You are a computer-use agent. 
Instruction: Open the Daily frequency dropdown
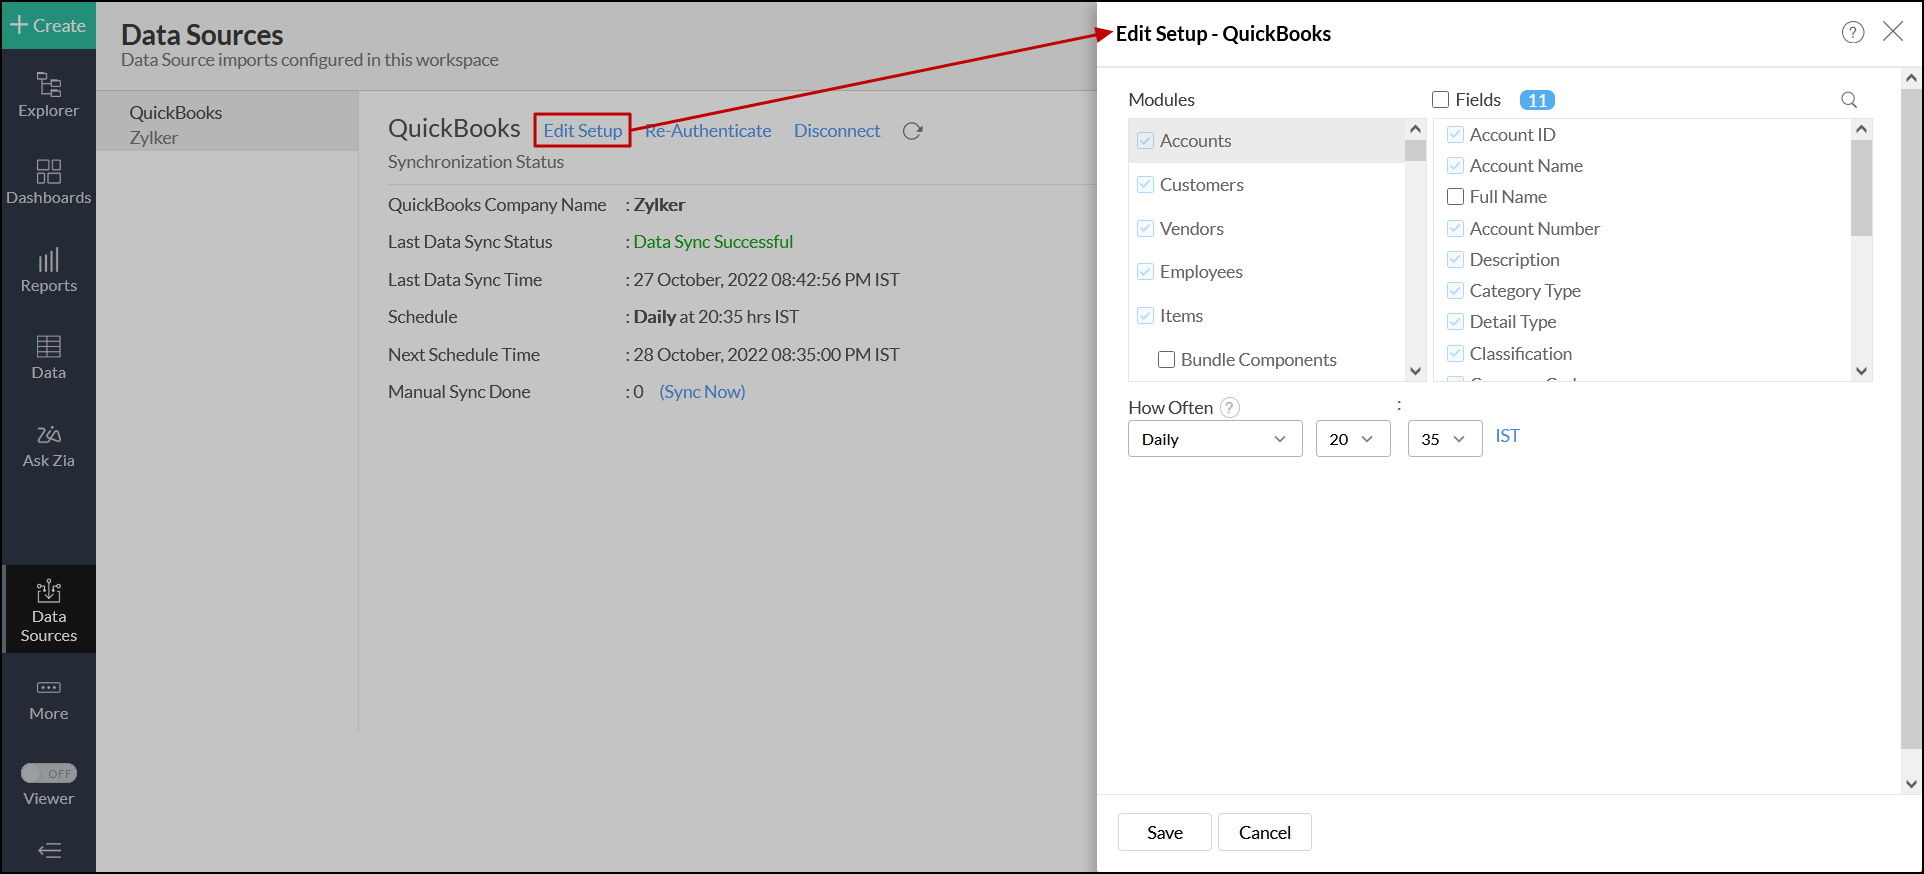[x=1214, y=439]
